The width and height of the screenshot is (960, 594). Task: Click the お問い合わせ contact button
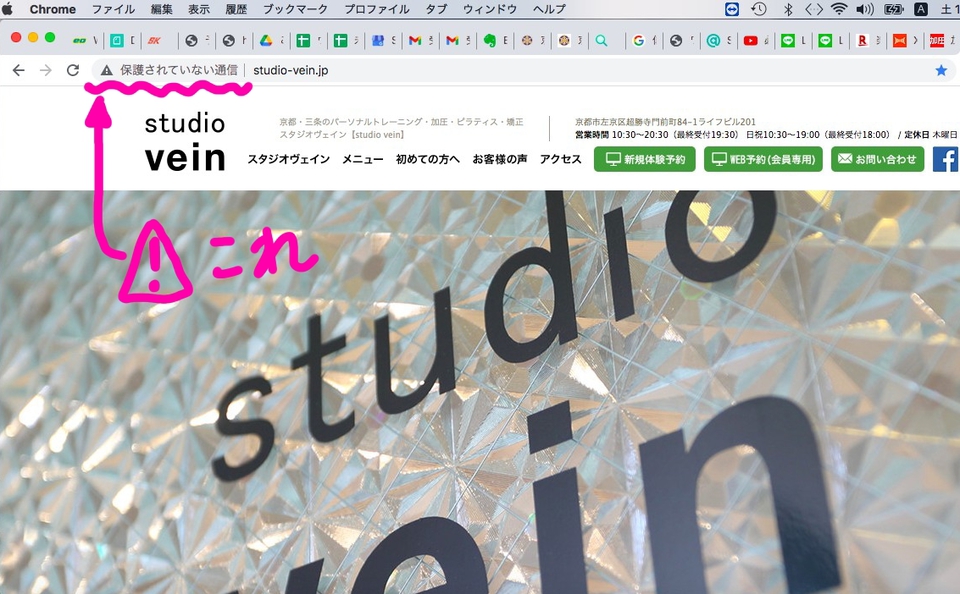point(877,159)
